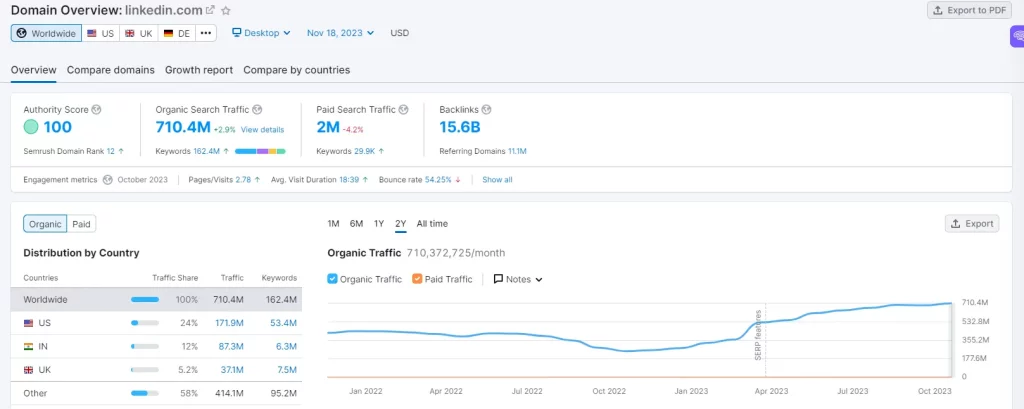
Task: Click the keywords distribution color bar
Action: [x=260, y=151]
